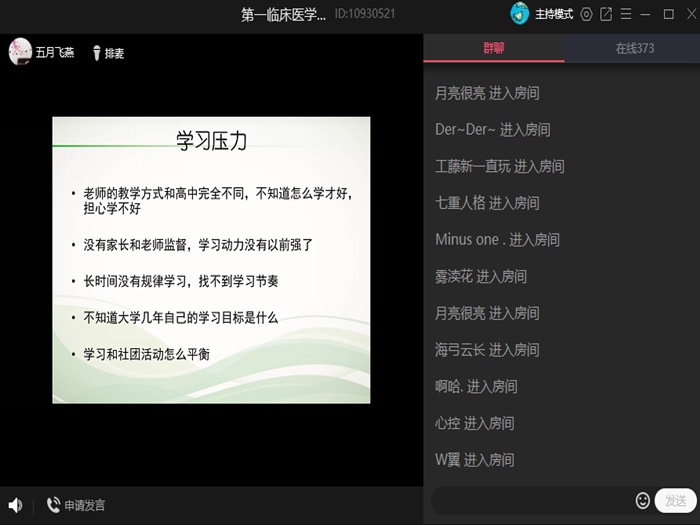Mute the speaker volume icon
700x525 pixels.
[15, 505]
